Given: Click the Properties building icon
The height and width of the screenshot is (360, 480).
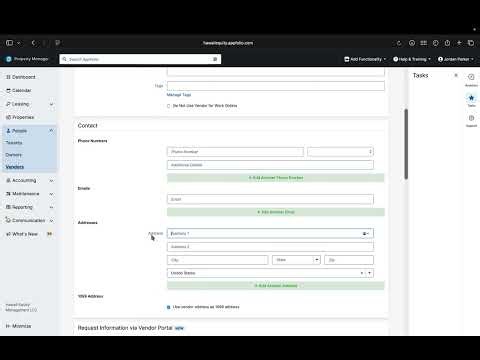Looking at the screenshot, I should click(x=8, y=117).
